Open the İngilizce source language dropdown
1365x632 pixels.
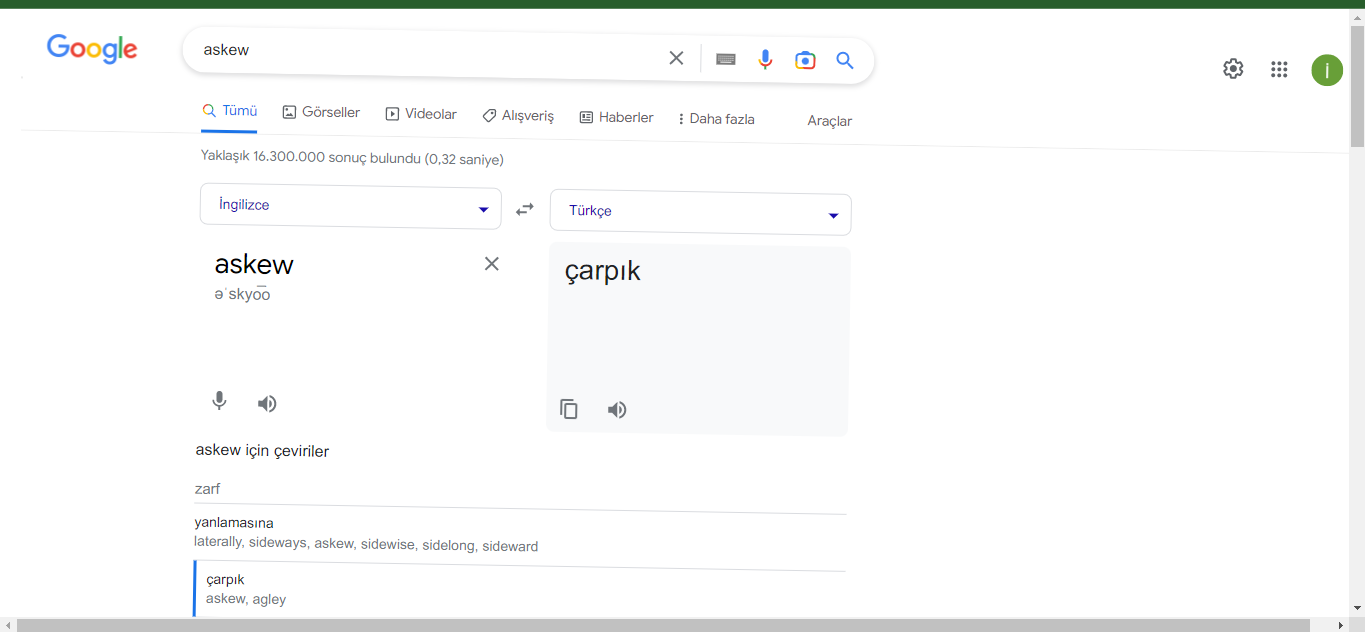coord(350,207)
